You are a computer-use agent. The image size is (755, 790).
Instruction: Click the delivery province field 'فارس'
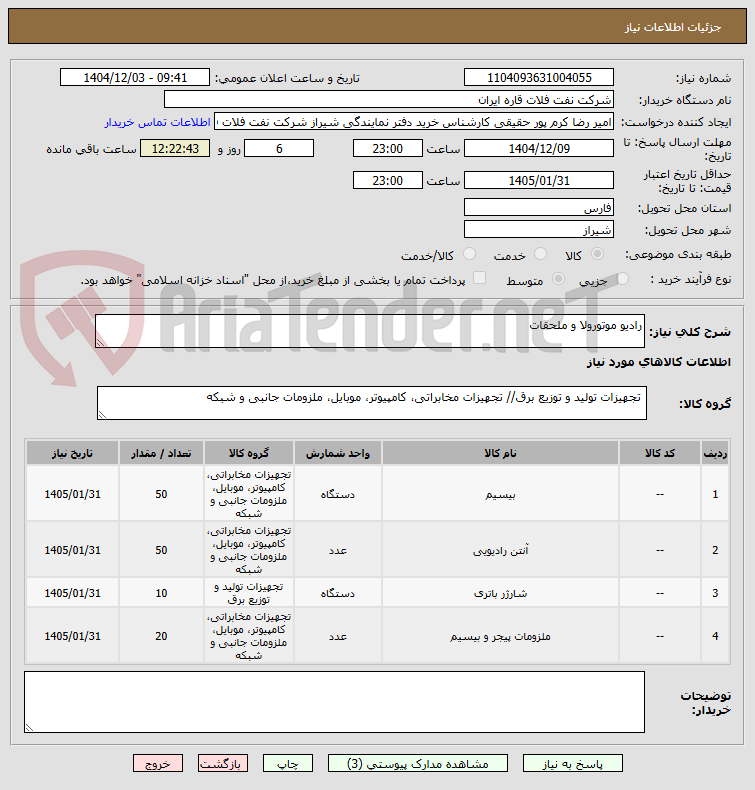click(538, 208)
